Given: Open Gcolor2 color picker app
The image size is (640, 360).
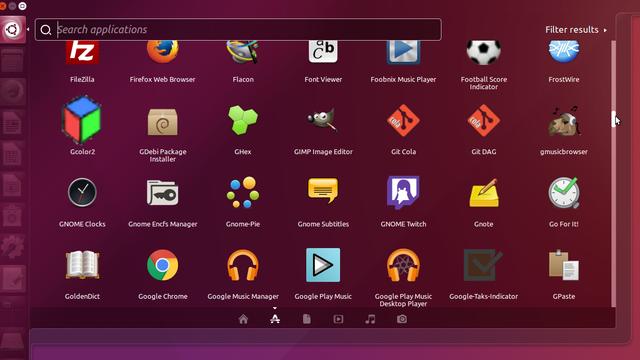Looking at the screenshot, I should 82,120.
